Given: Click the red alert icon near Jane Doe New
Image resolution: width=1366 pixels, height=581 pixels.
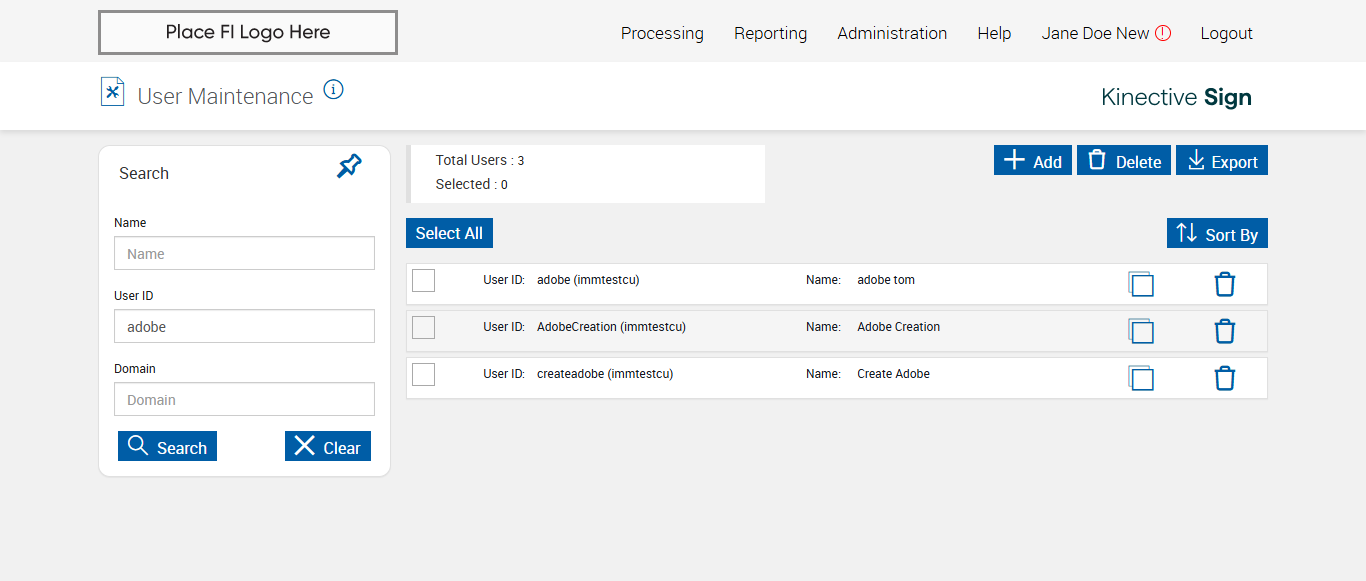Looking at the screenshot, I should point(1163,33).
